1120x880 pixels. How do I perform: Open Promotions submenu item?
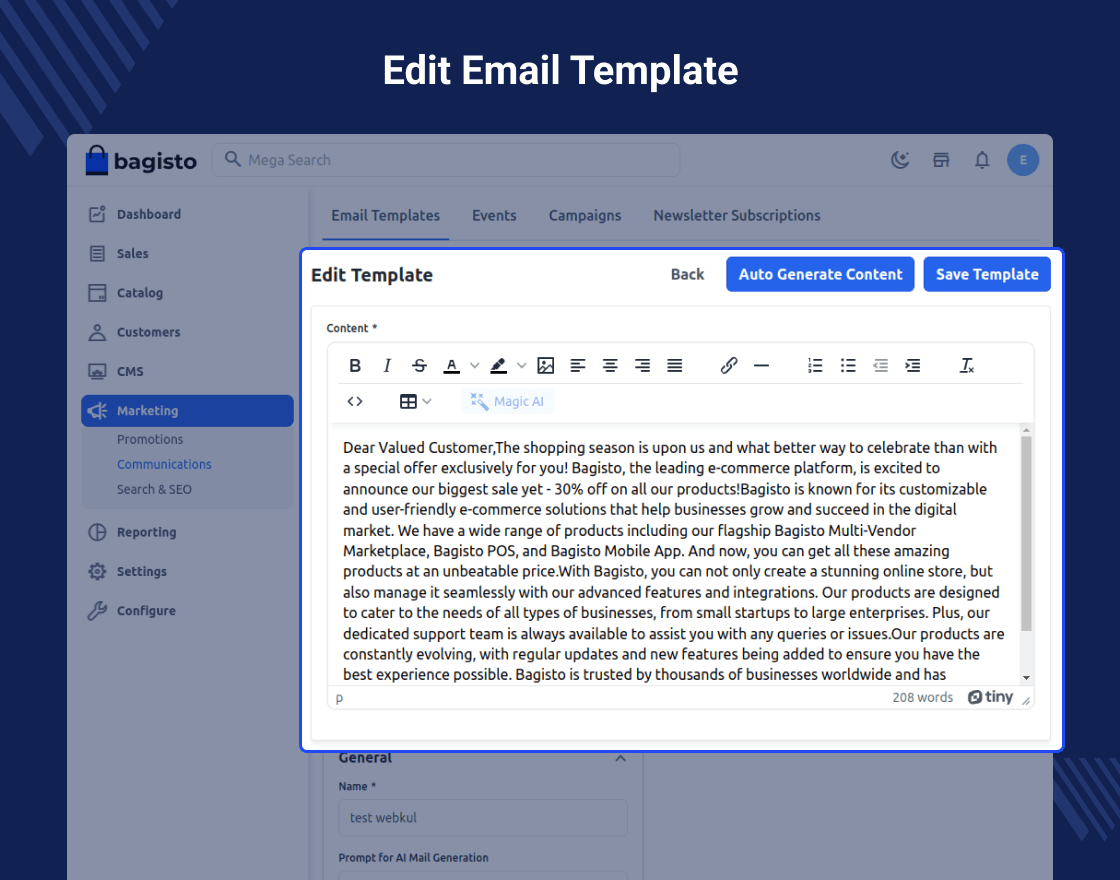(x=150, y=439)
